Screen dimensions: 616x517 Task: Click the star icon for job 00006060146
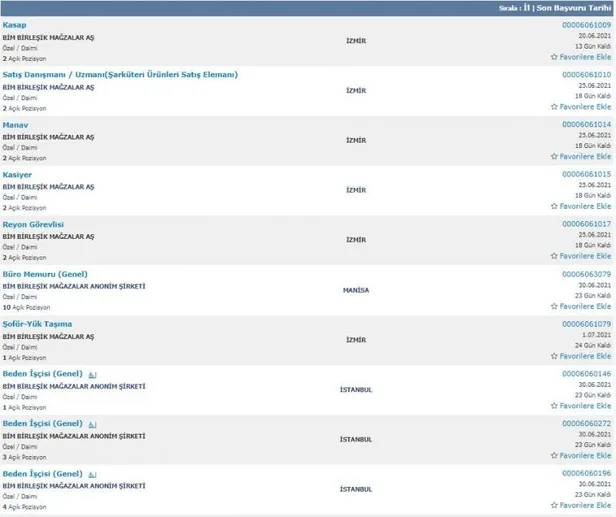553,405
